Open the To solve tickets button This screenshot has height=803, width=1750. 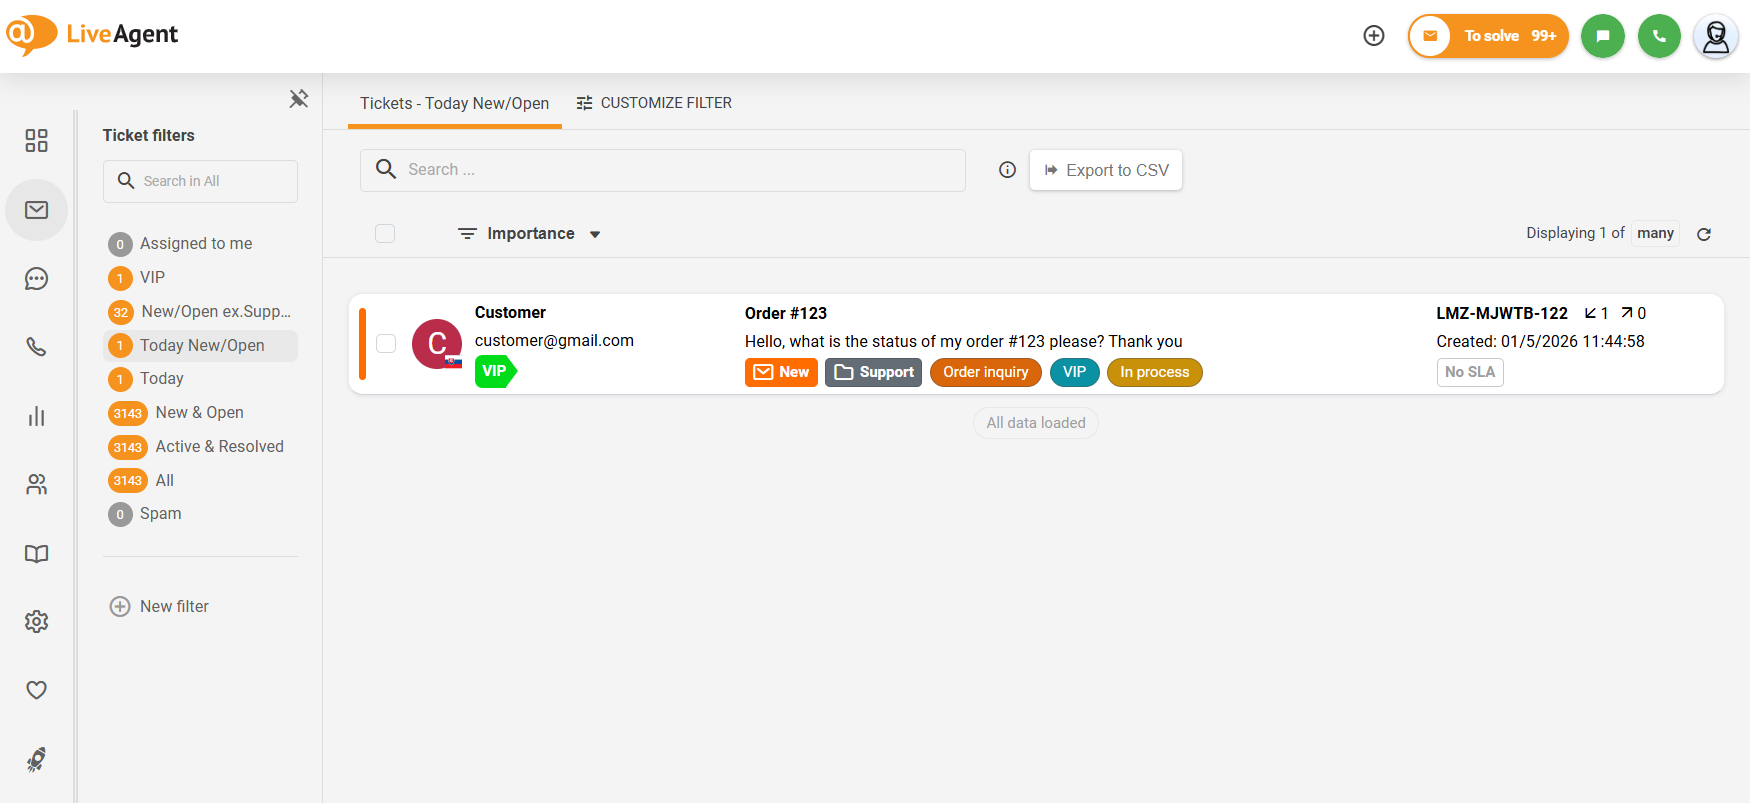(1488, 36)
